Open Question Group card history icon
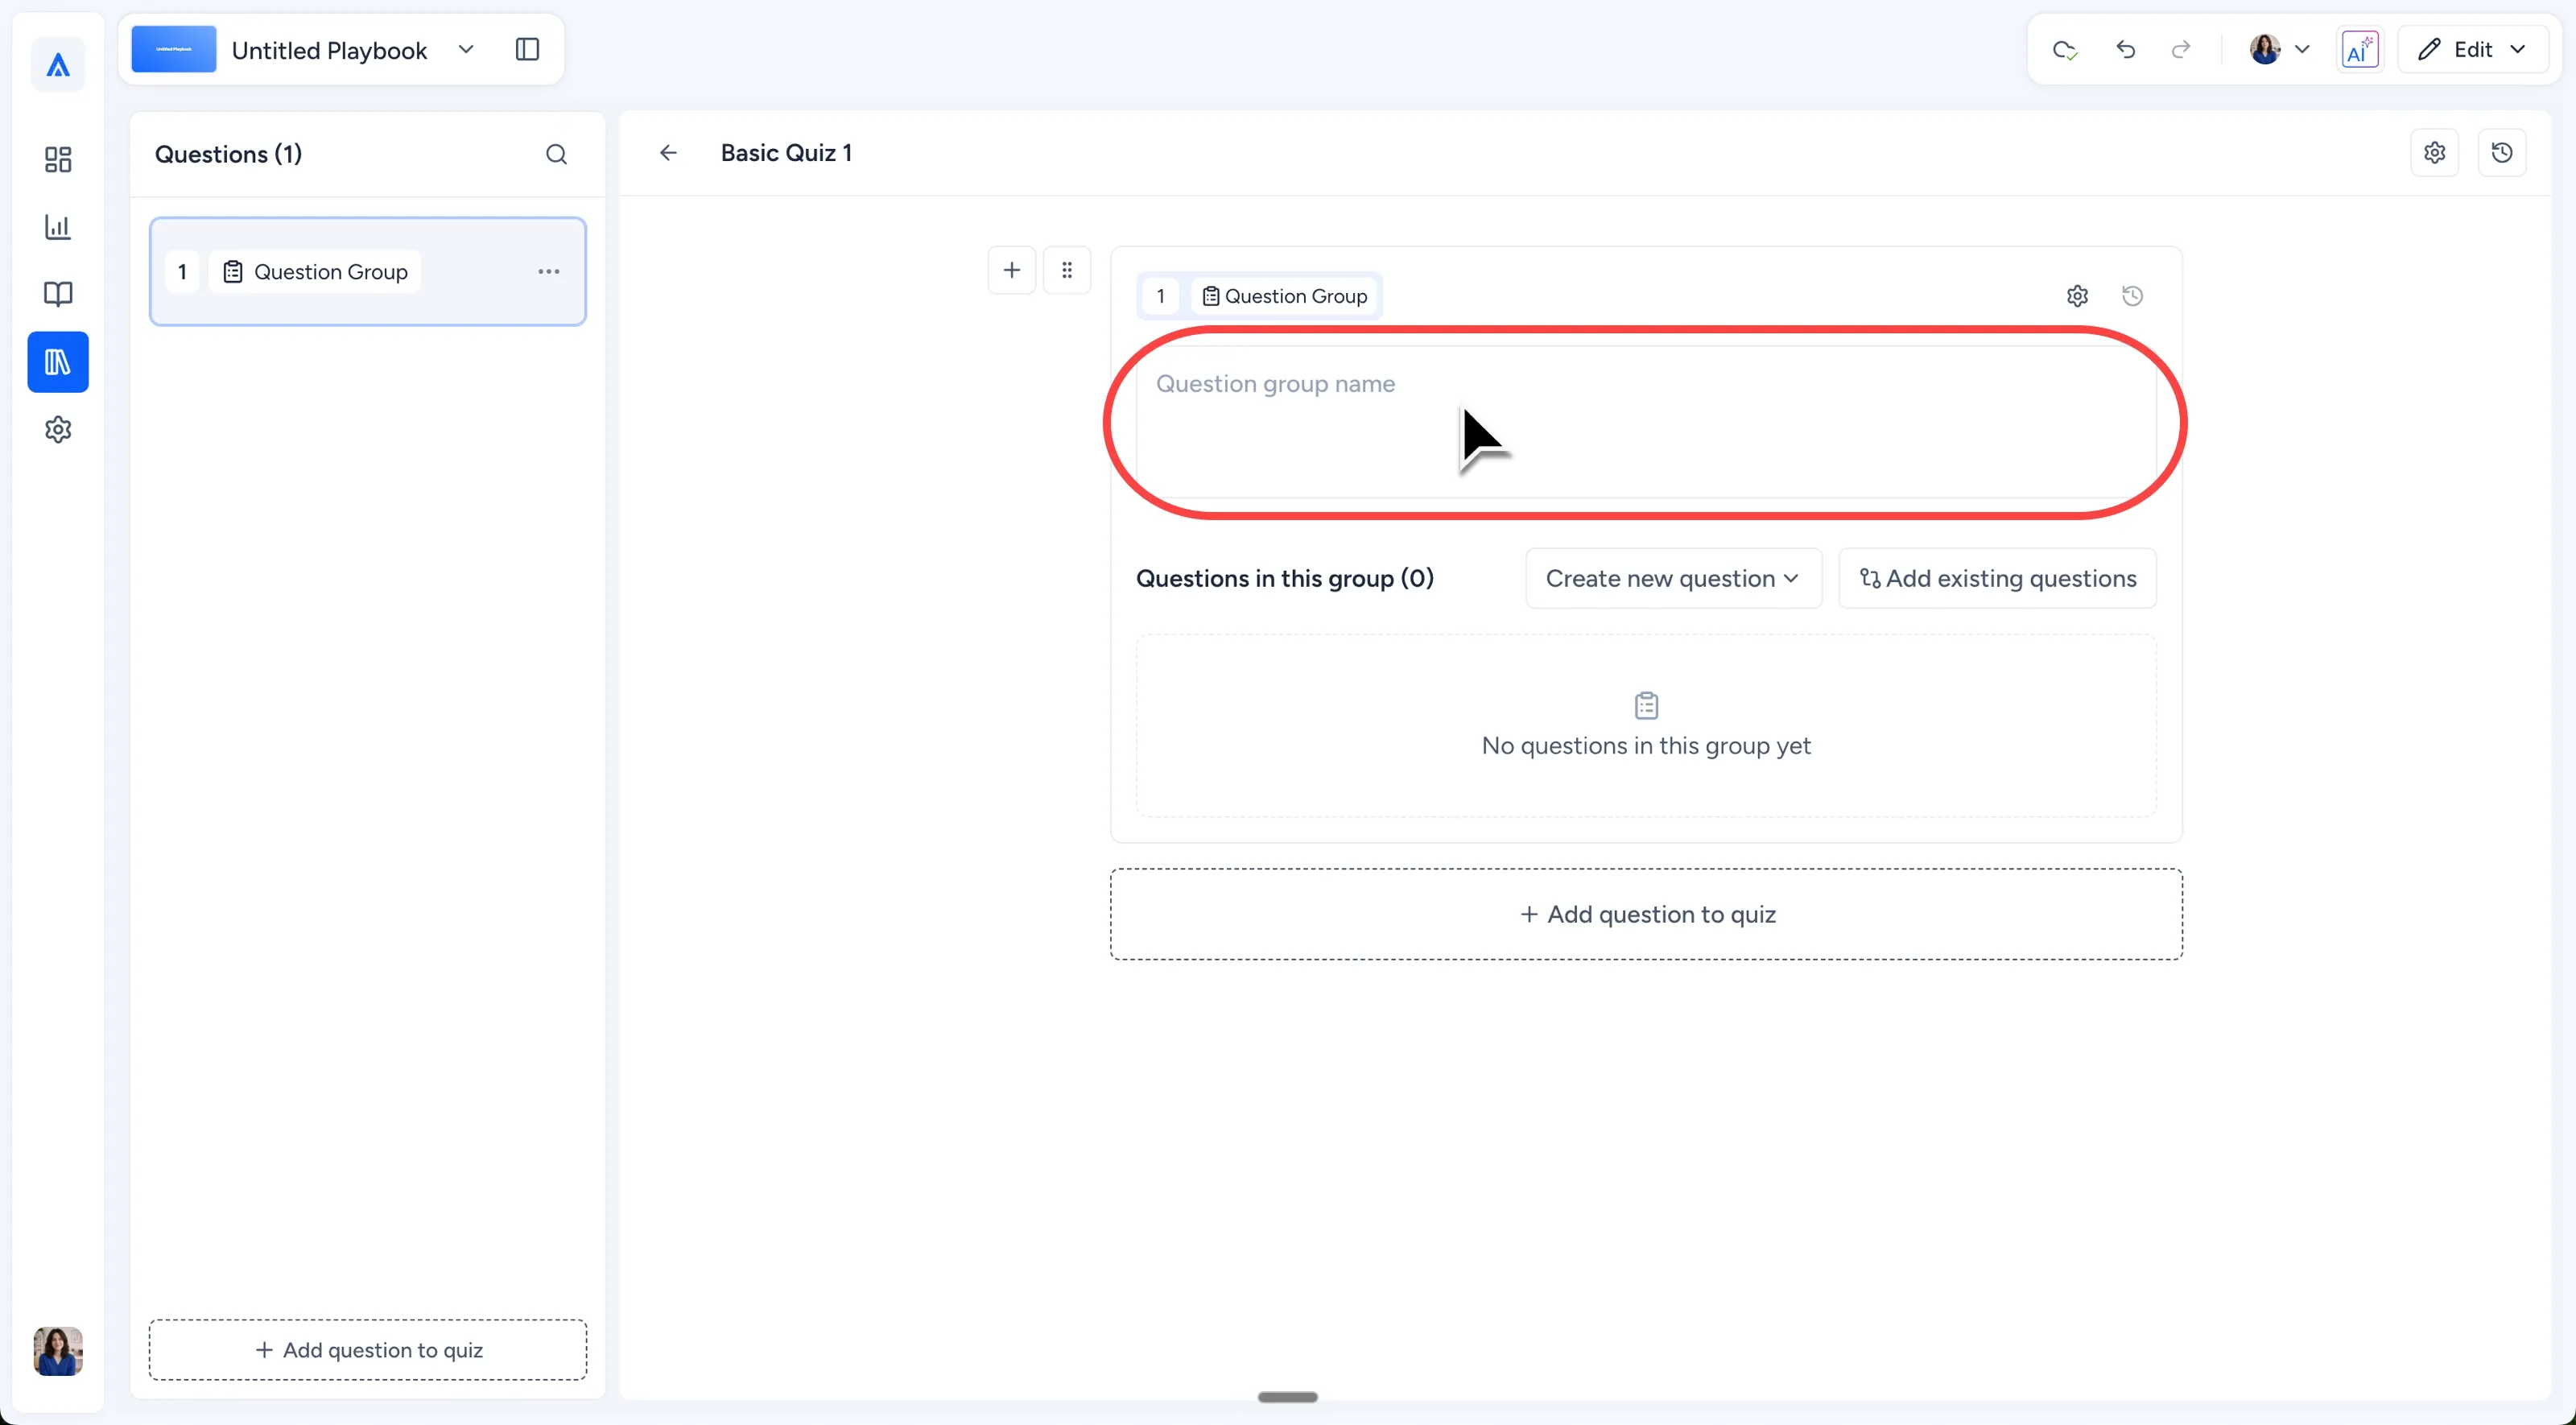The height and width of the screenshot is (1425, 2576). 2133,296
